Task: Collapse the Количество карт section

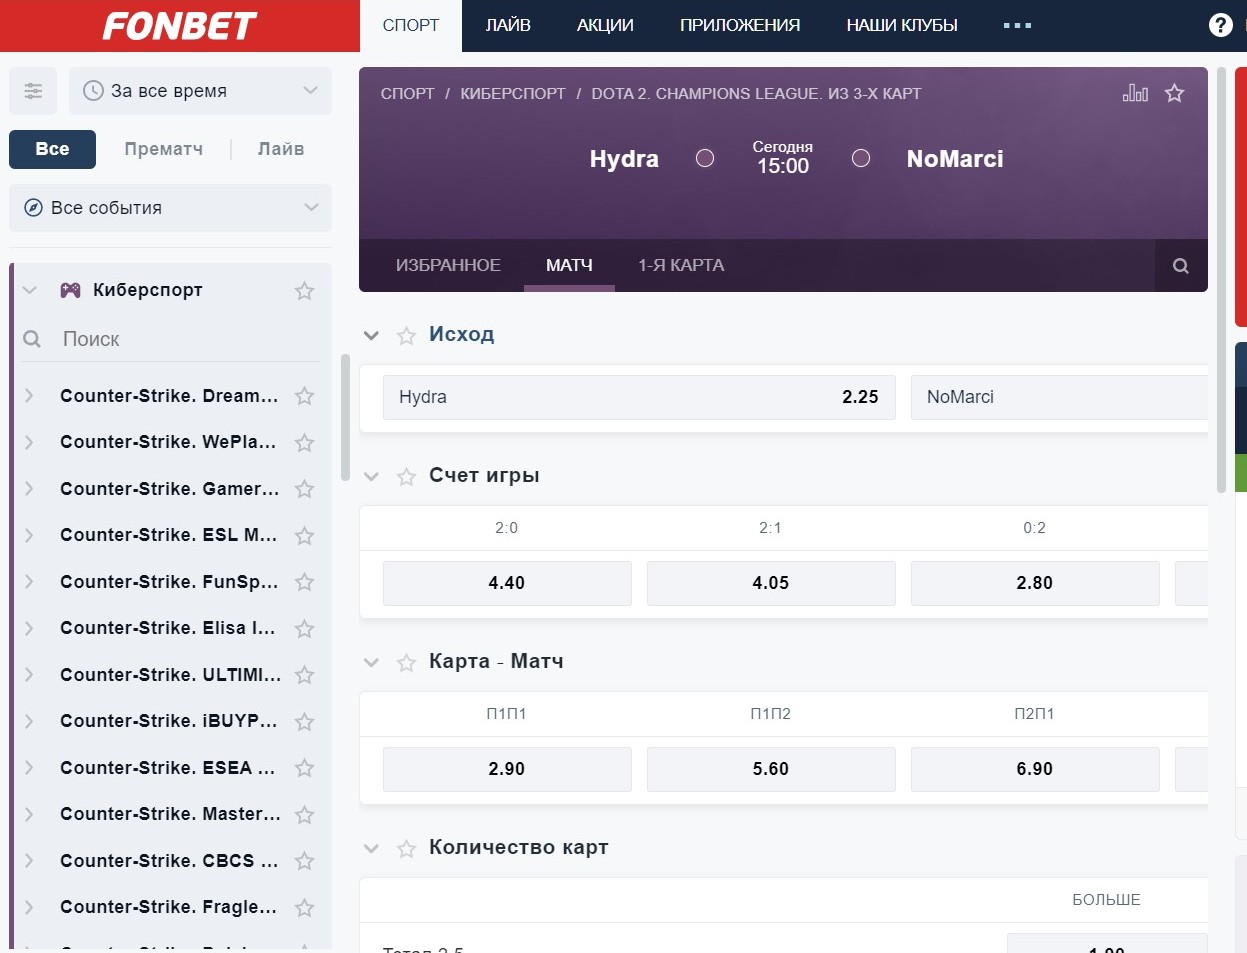Action: pyautogui.click(x=371, y=849)
